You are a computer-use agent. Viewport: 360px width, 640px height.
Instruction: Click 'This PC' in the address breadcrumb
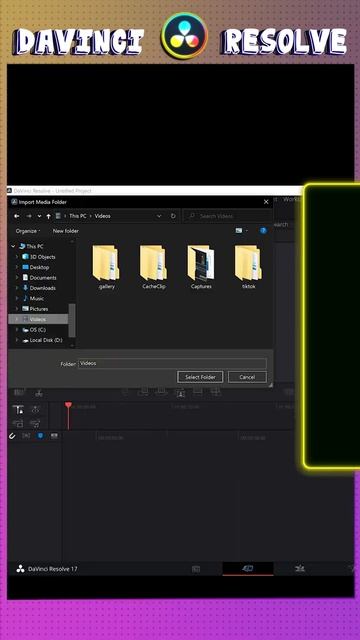78,216
